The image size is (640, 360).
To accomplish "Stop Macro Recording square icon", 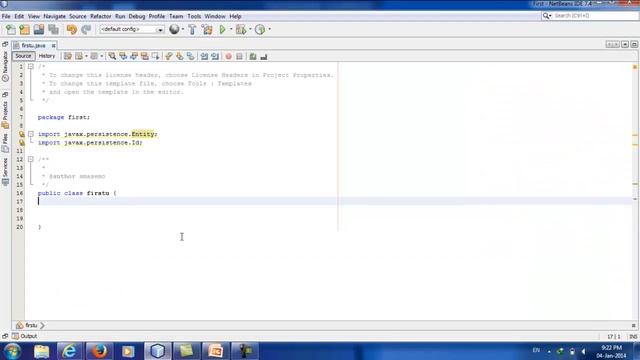I will [x=239, y=56].
